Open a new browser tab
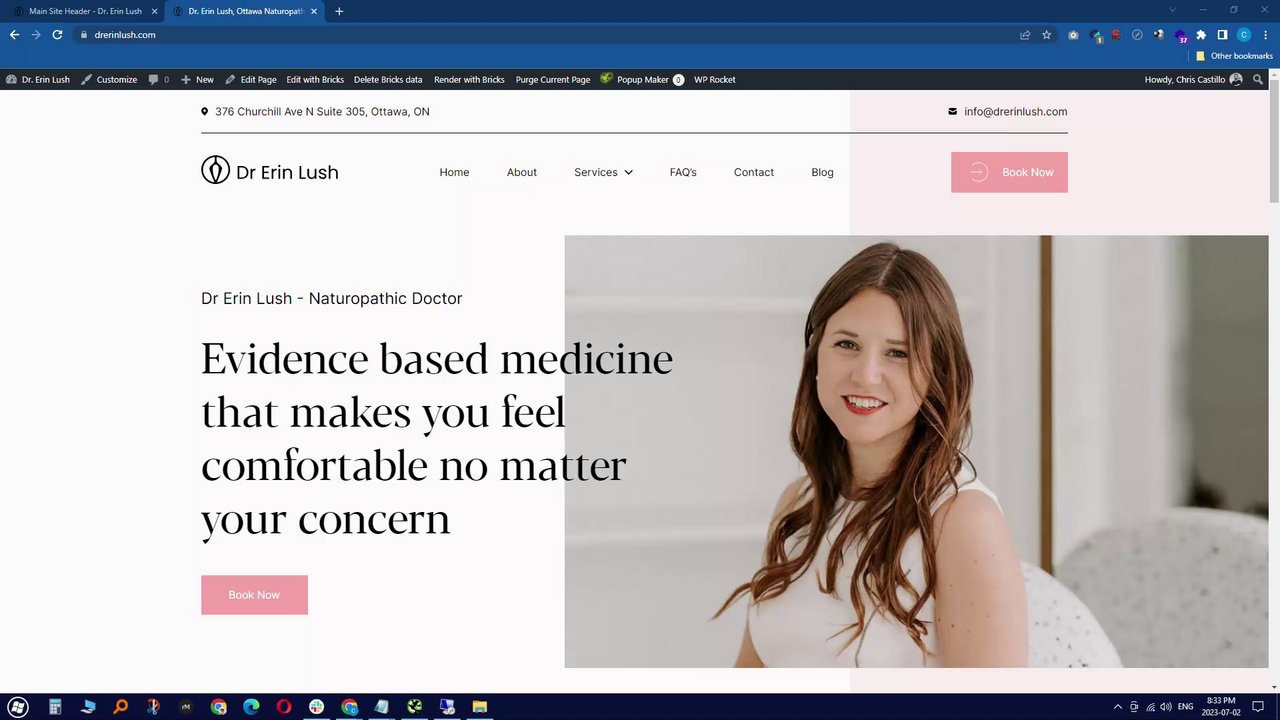The height and width of the screenshot is (720, 1280). click(339, 11)
